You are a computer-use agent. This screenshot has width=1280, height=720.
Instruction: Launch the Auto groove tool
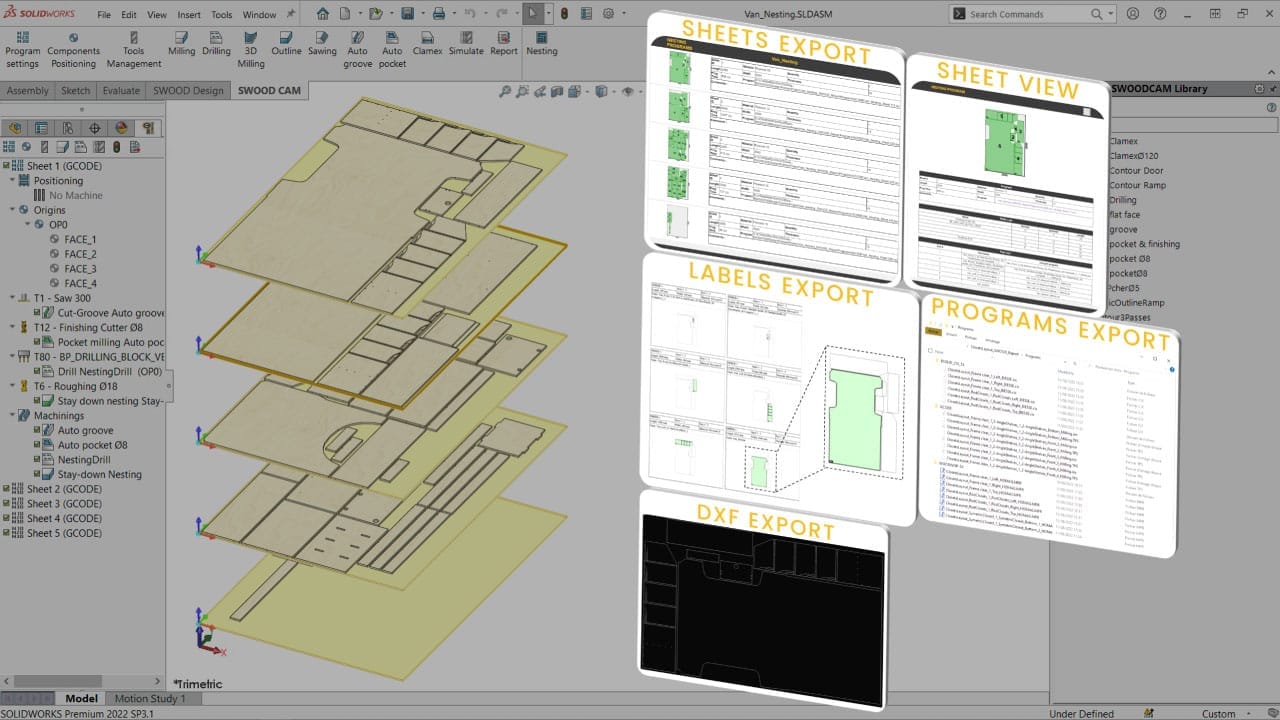[357, 50]
